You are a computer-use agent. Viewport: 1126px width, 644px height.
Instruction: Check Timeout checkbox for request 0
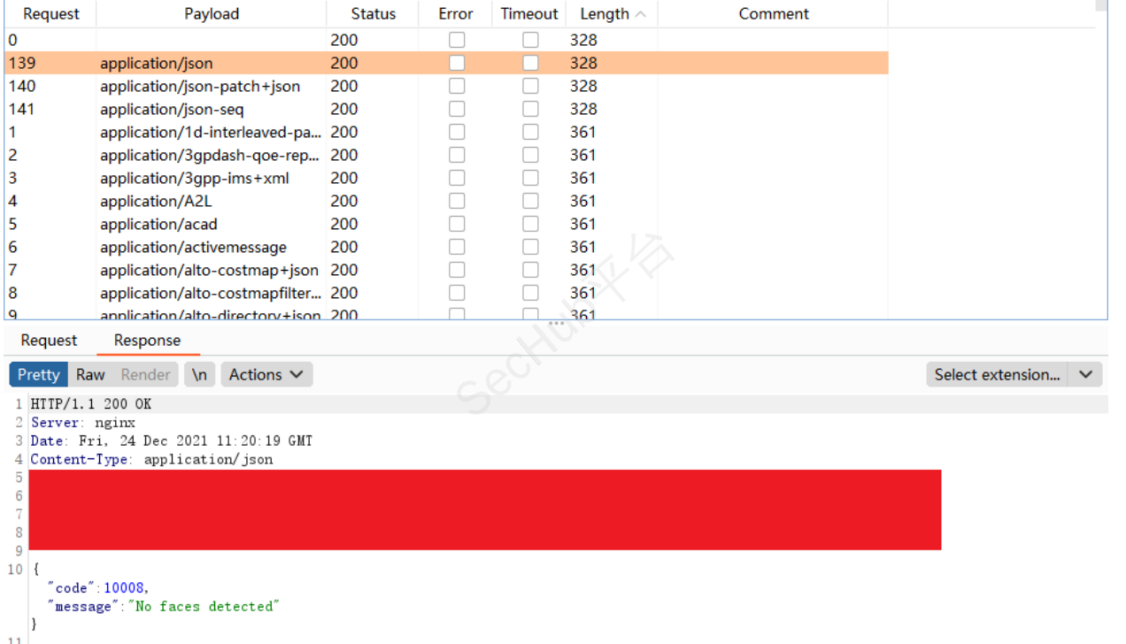coord(530,40)
